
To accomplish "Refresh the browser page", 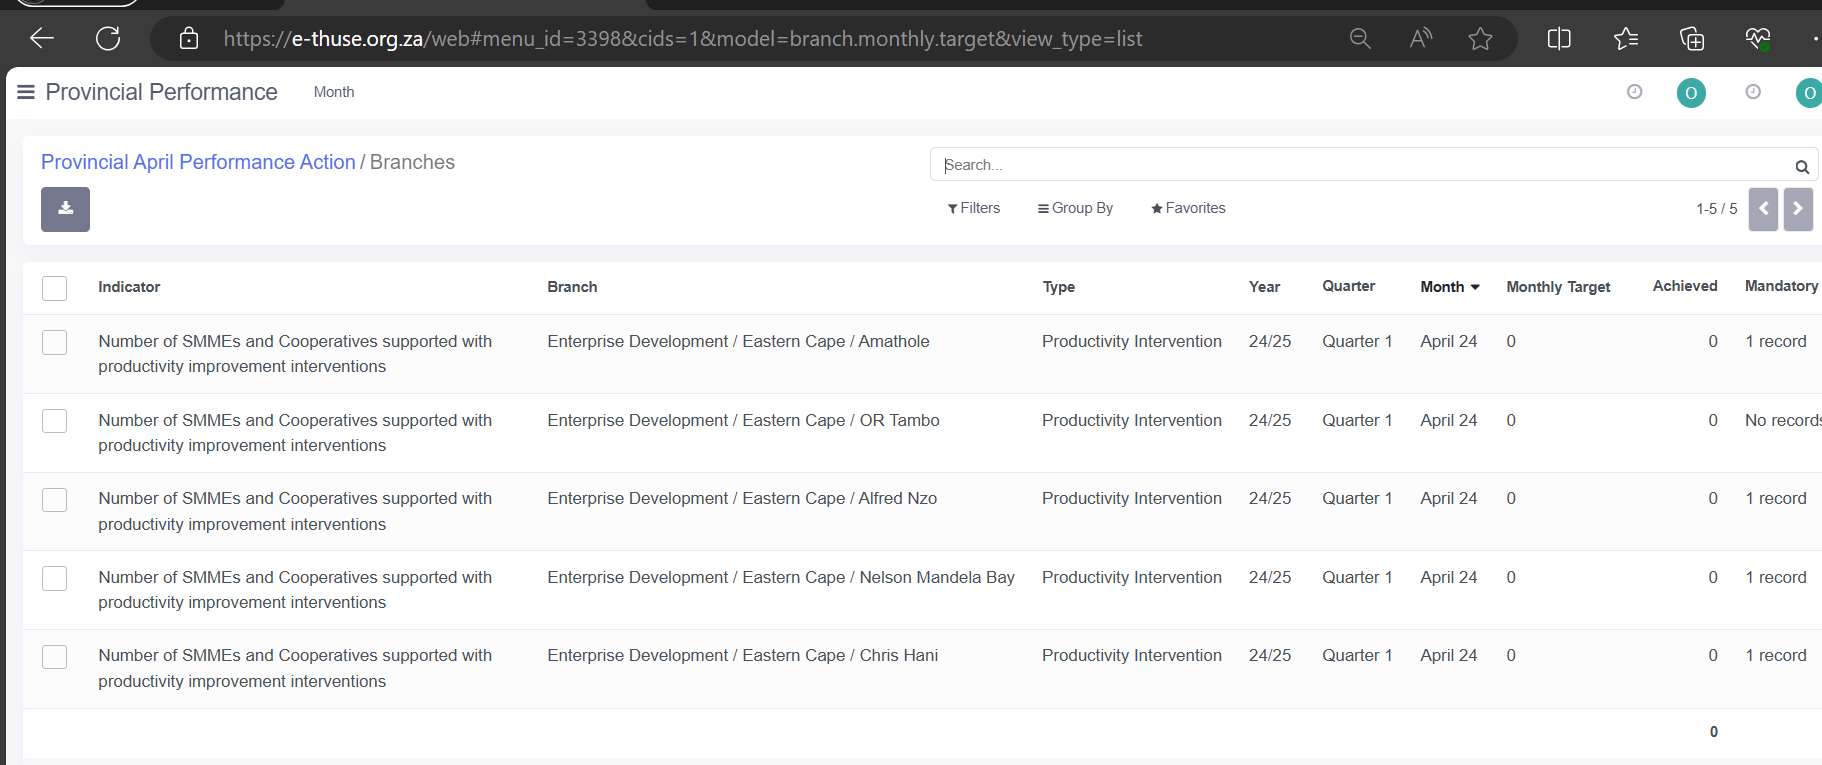I will [x=108, y=39].
